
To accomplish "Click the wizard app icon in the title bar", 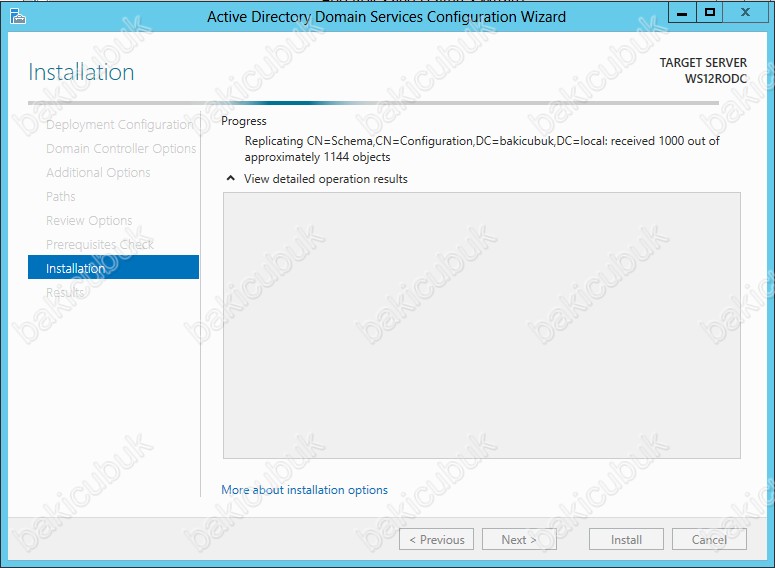I will (x=17, y=16).
